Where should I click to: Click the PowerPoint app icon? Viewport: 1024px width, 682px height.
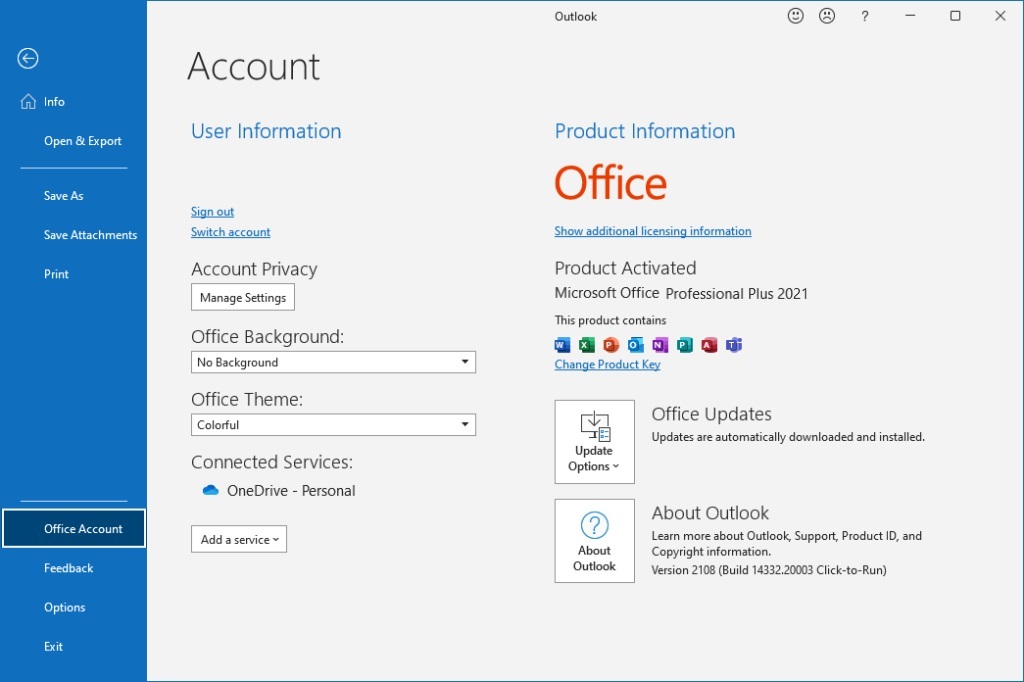tap(611, 345)
